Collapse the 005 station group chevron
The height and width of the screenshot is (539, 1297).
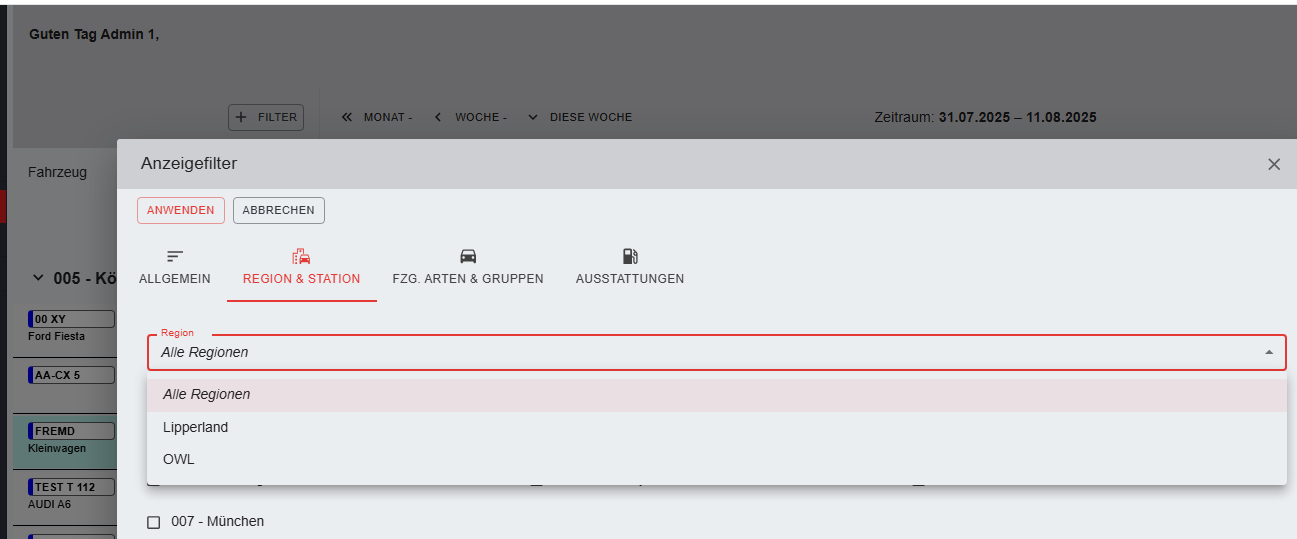point(39,278)
